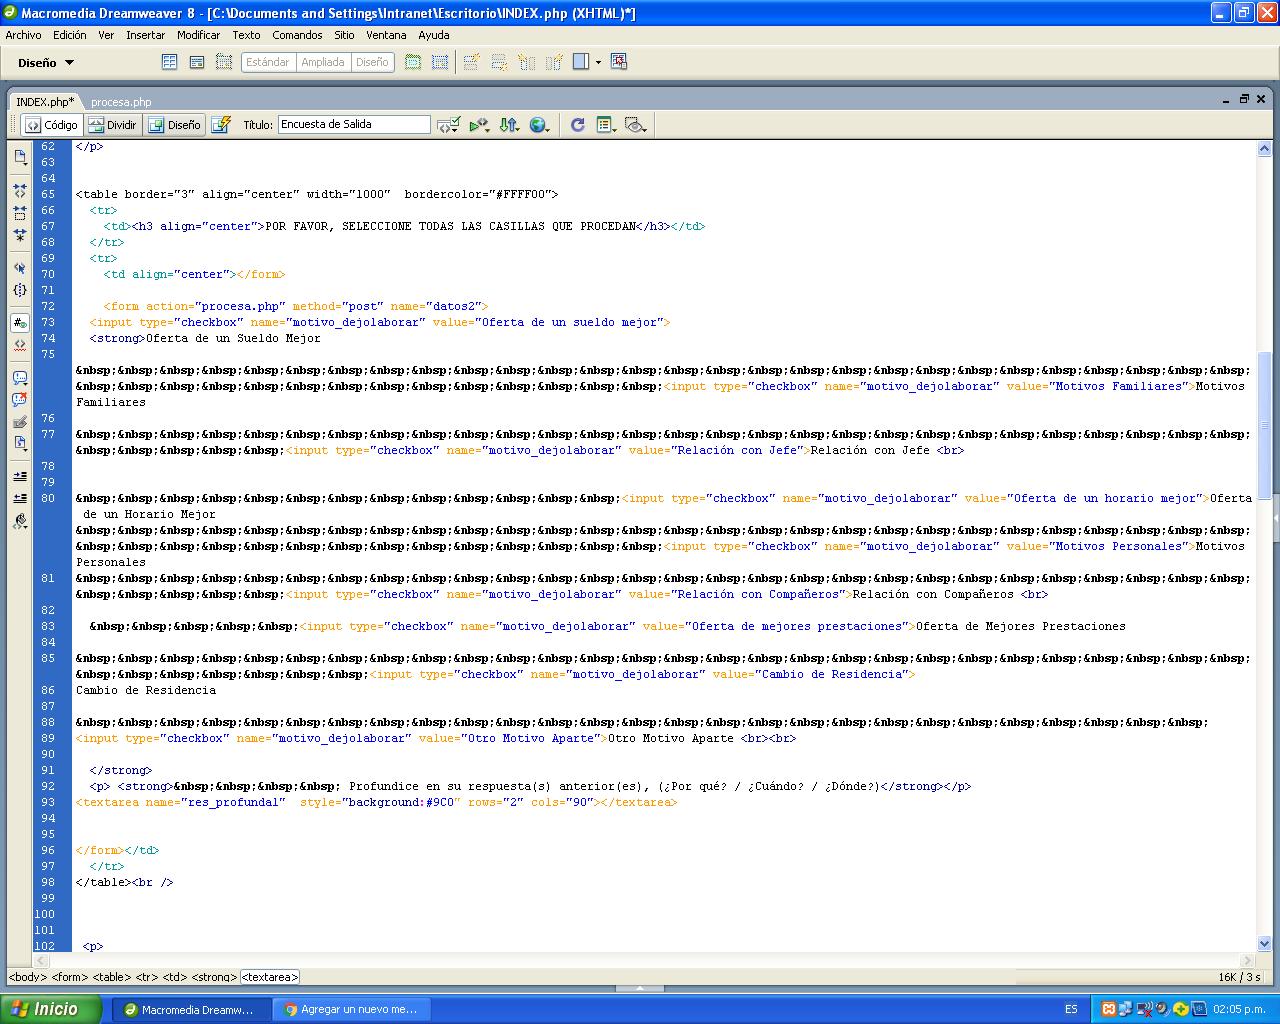
Task: Click the Wrap Tag icon
Action: pos(20,422)
